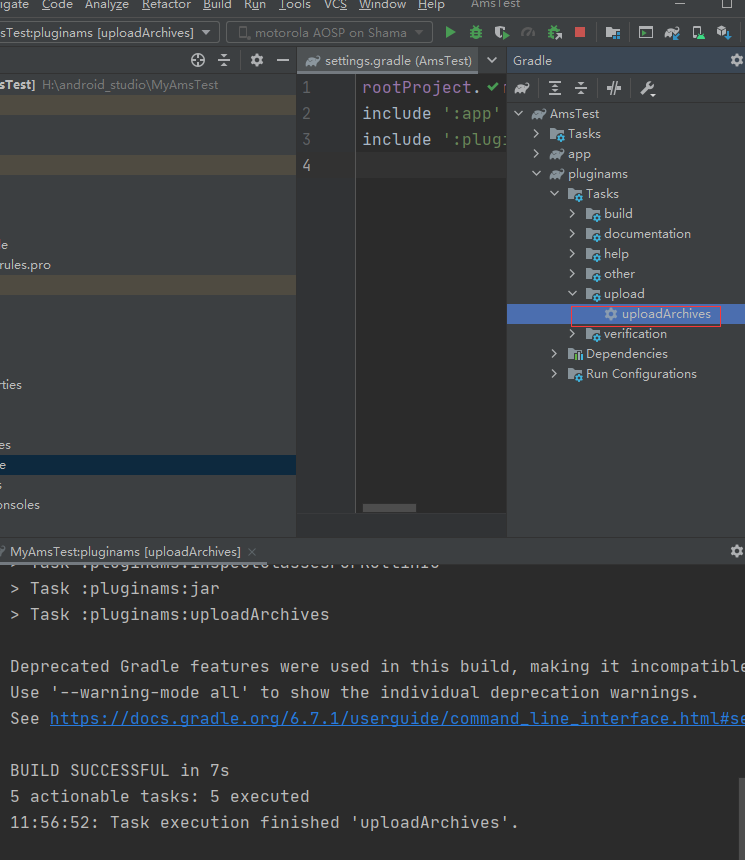This screenshot has width=745, height=860.
Task: Open the Tools menu
Action: [x=295, y=5]
